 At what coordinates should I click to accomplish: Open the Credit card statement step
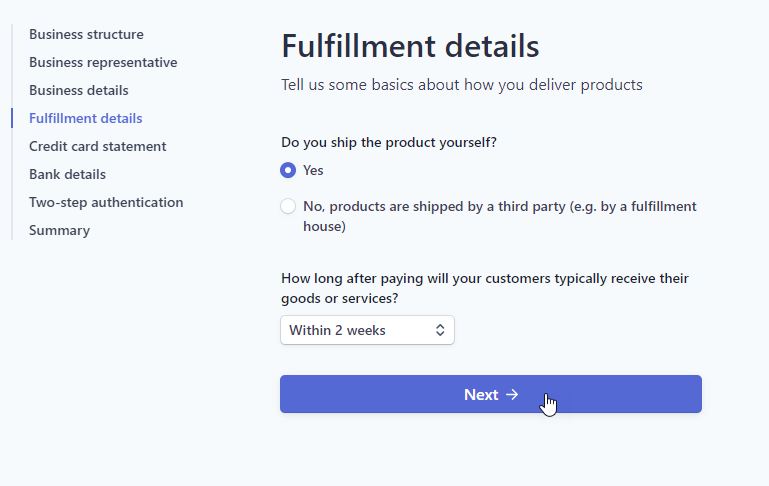click(98, 146)
